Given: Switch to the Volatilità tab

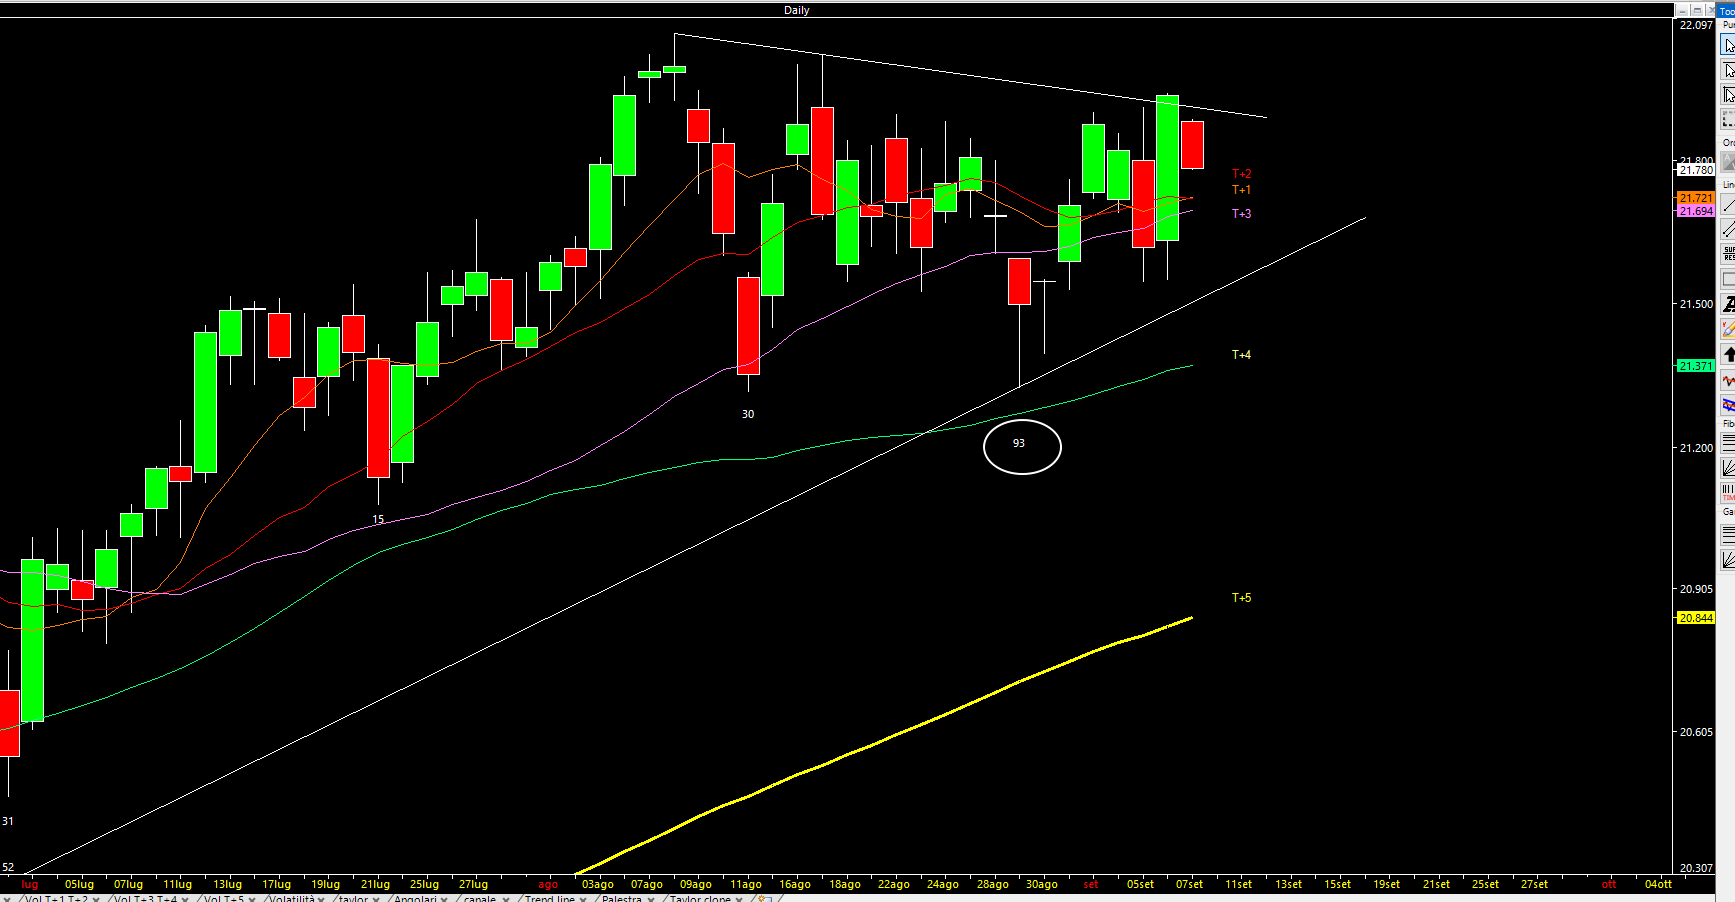Looking at the screenshot, I should 292,898.
